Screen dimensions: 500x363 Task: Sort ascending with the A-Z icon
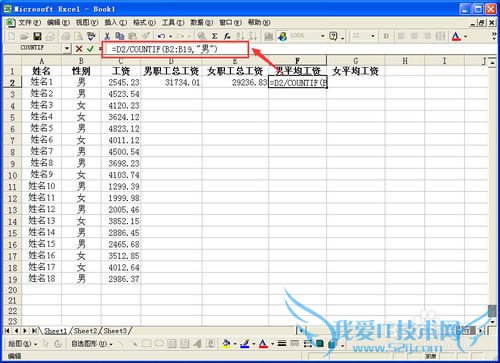coord(240,36)
